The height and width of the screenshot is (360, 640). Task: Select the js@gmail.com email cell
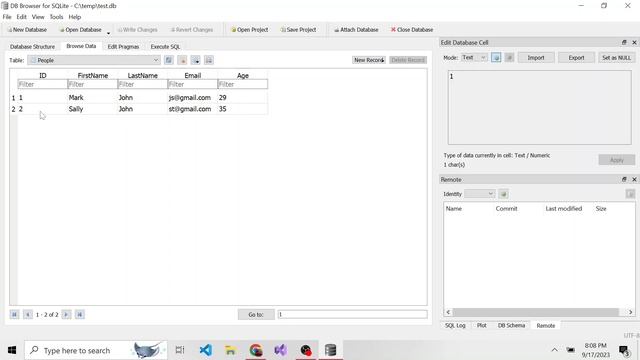(193, 98)
